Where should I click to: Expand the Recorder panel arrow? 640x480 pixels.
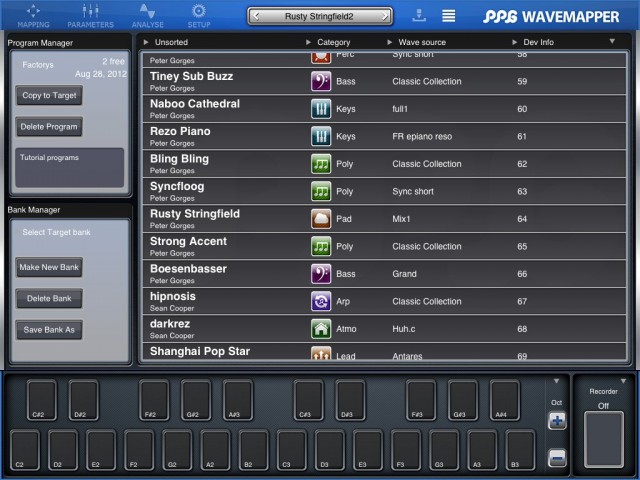[x=622, y=381]
